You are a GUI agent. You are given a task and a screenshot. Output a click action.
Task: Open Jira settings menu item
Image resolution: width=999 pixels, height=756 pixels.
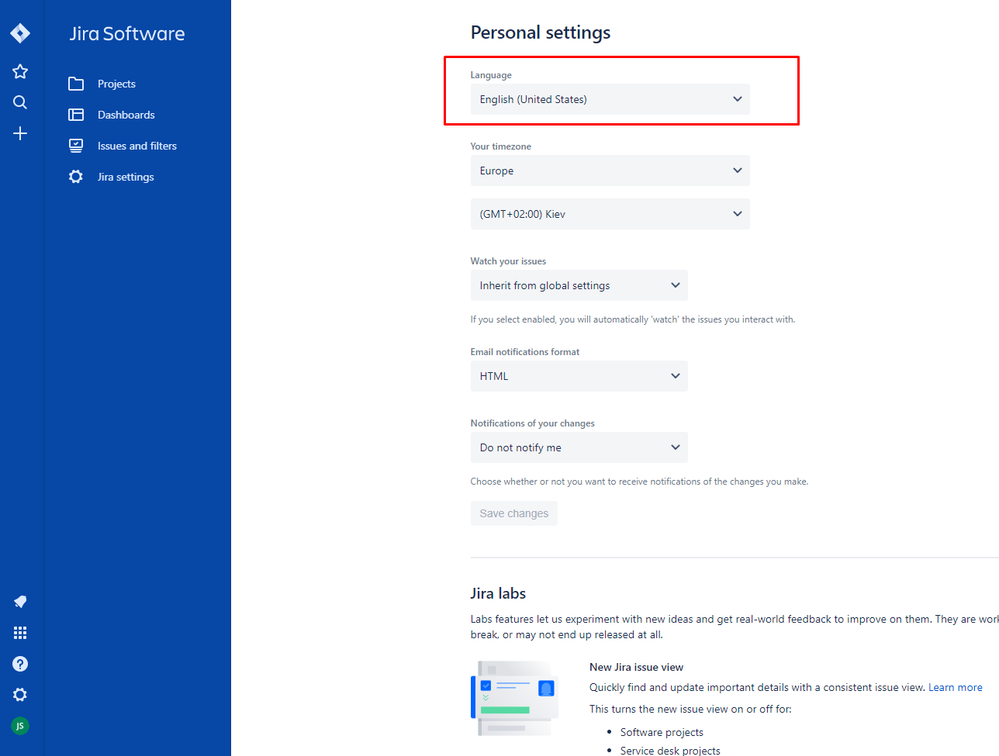click(x=126, y=177)
